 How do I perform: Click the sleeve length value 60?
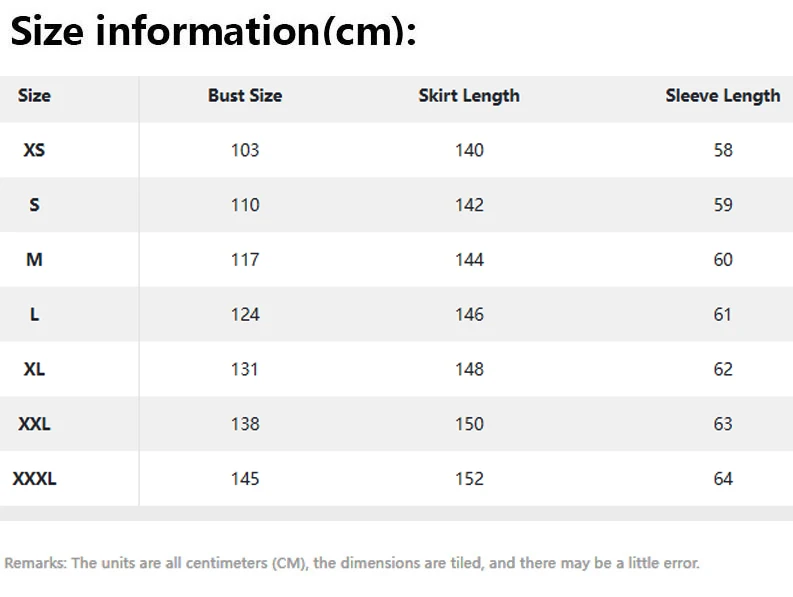pyautogui.click(x=723, y=260)
